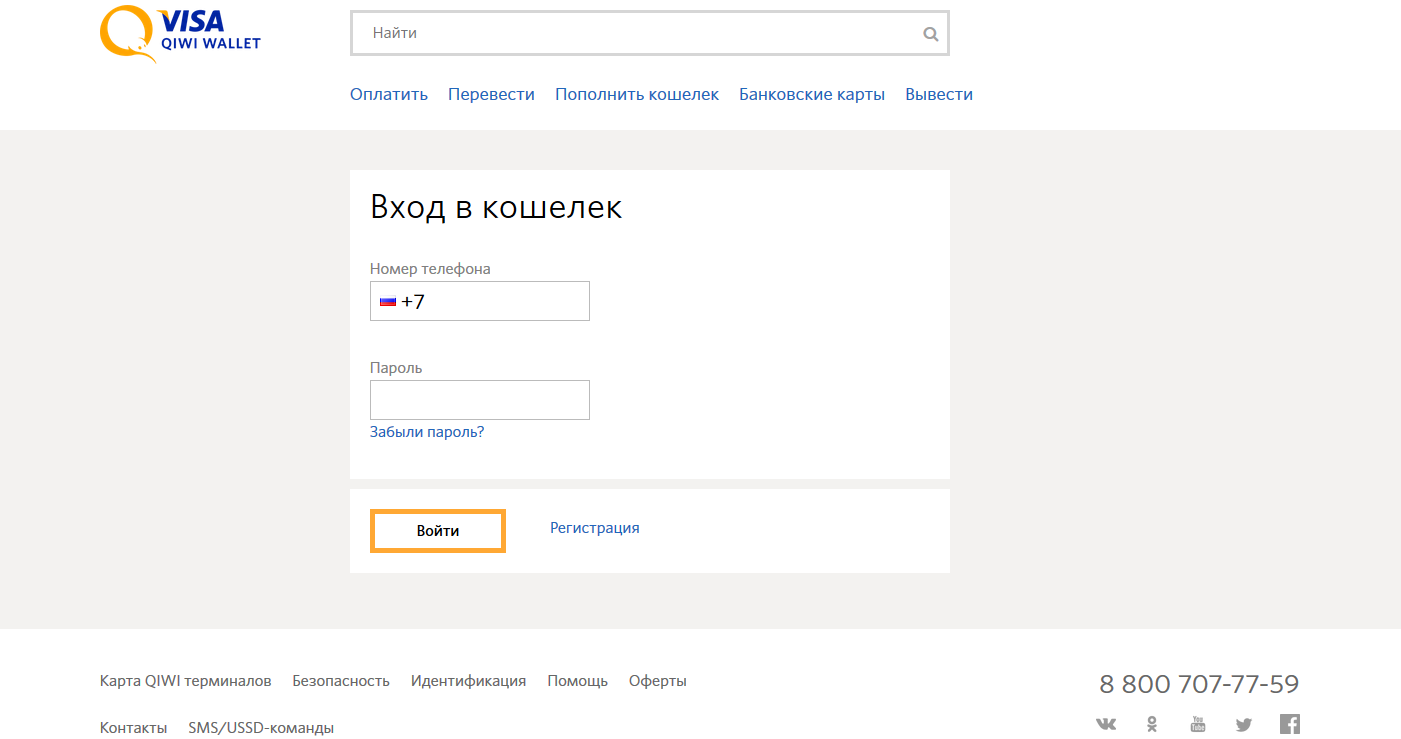The height and width of the screenshot is (739, 1401).
Task: Open Пополнить кошелек in the navigation
Action: [x=637, y=94]
